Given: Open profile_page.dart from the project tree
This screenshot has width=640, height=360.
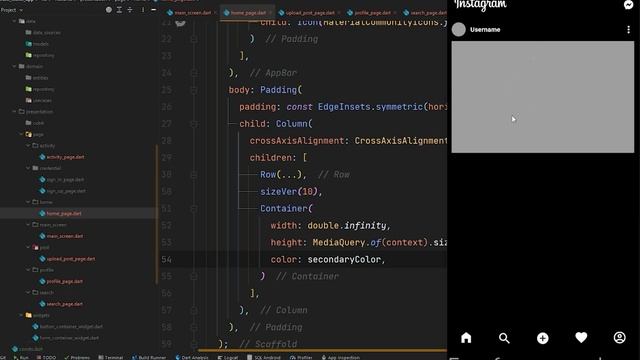Looking at the screenshot, I should click(61, 281).
